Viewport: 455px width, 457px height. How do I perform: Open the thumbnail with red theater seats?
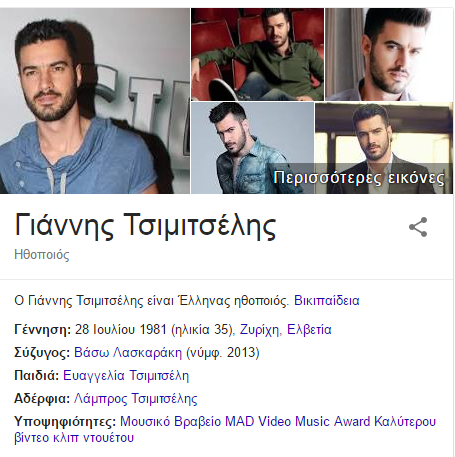257,54
